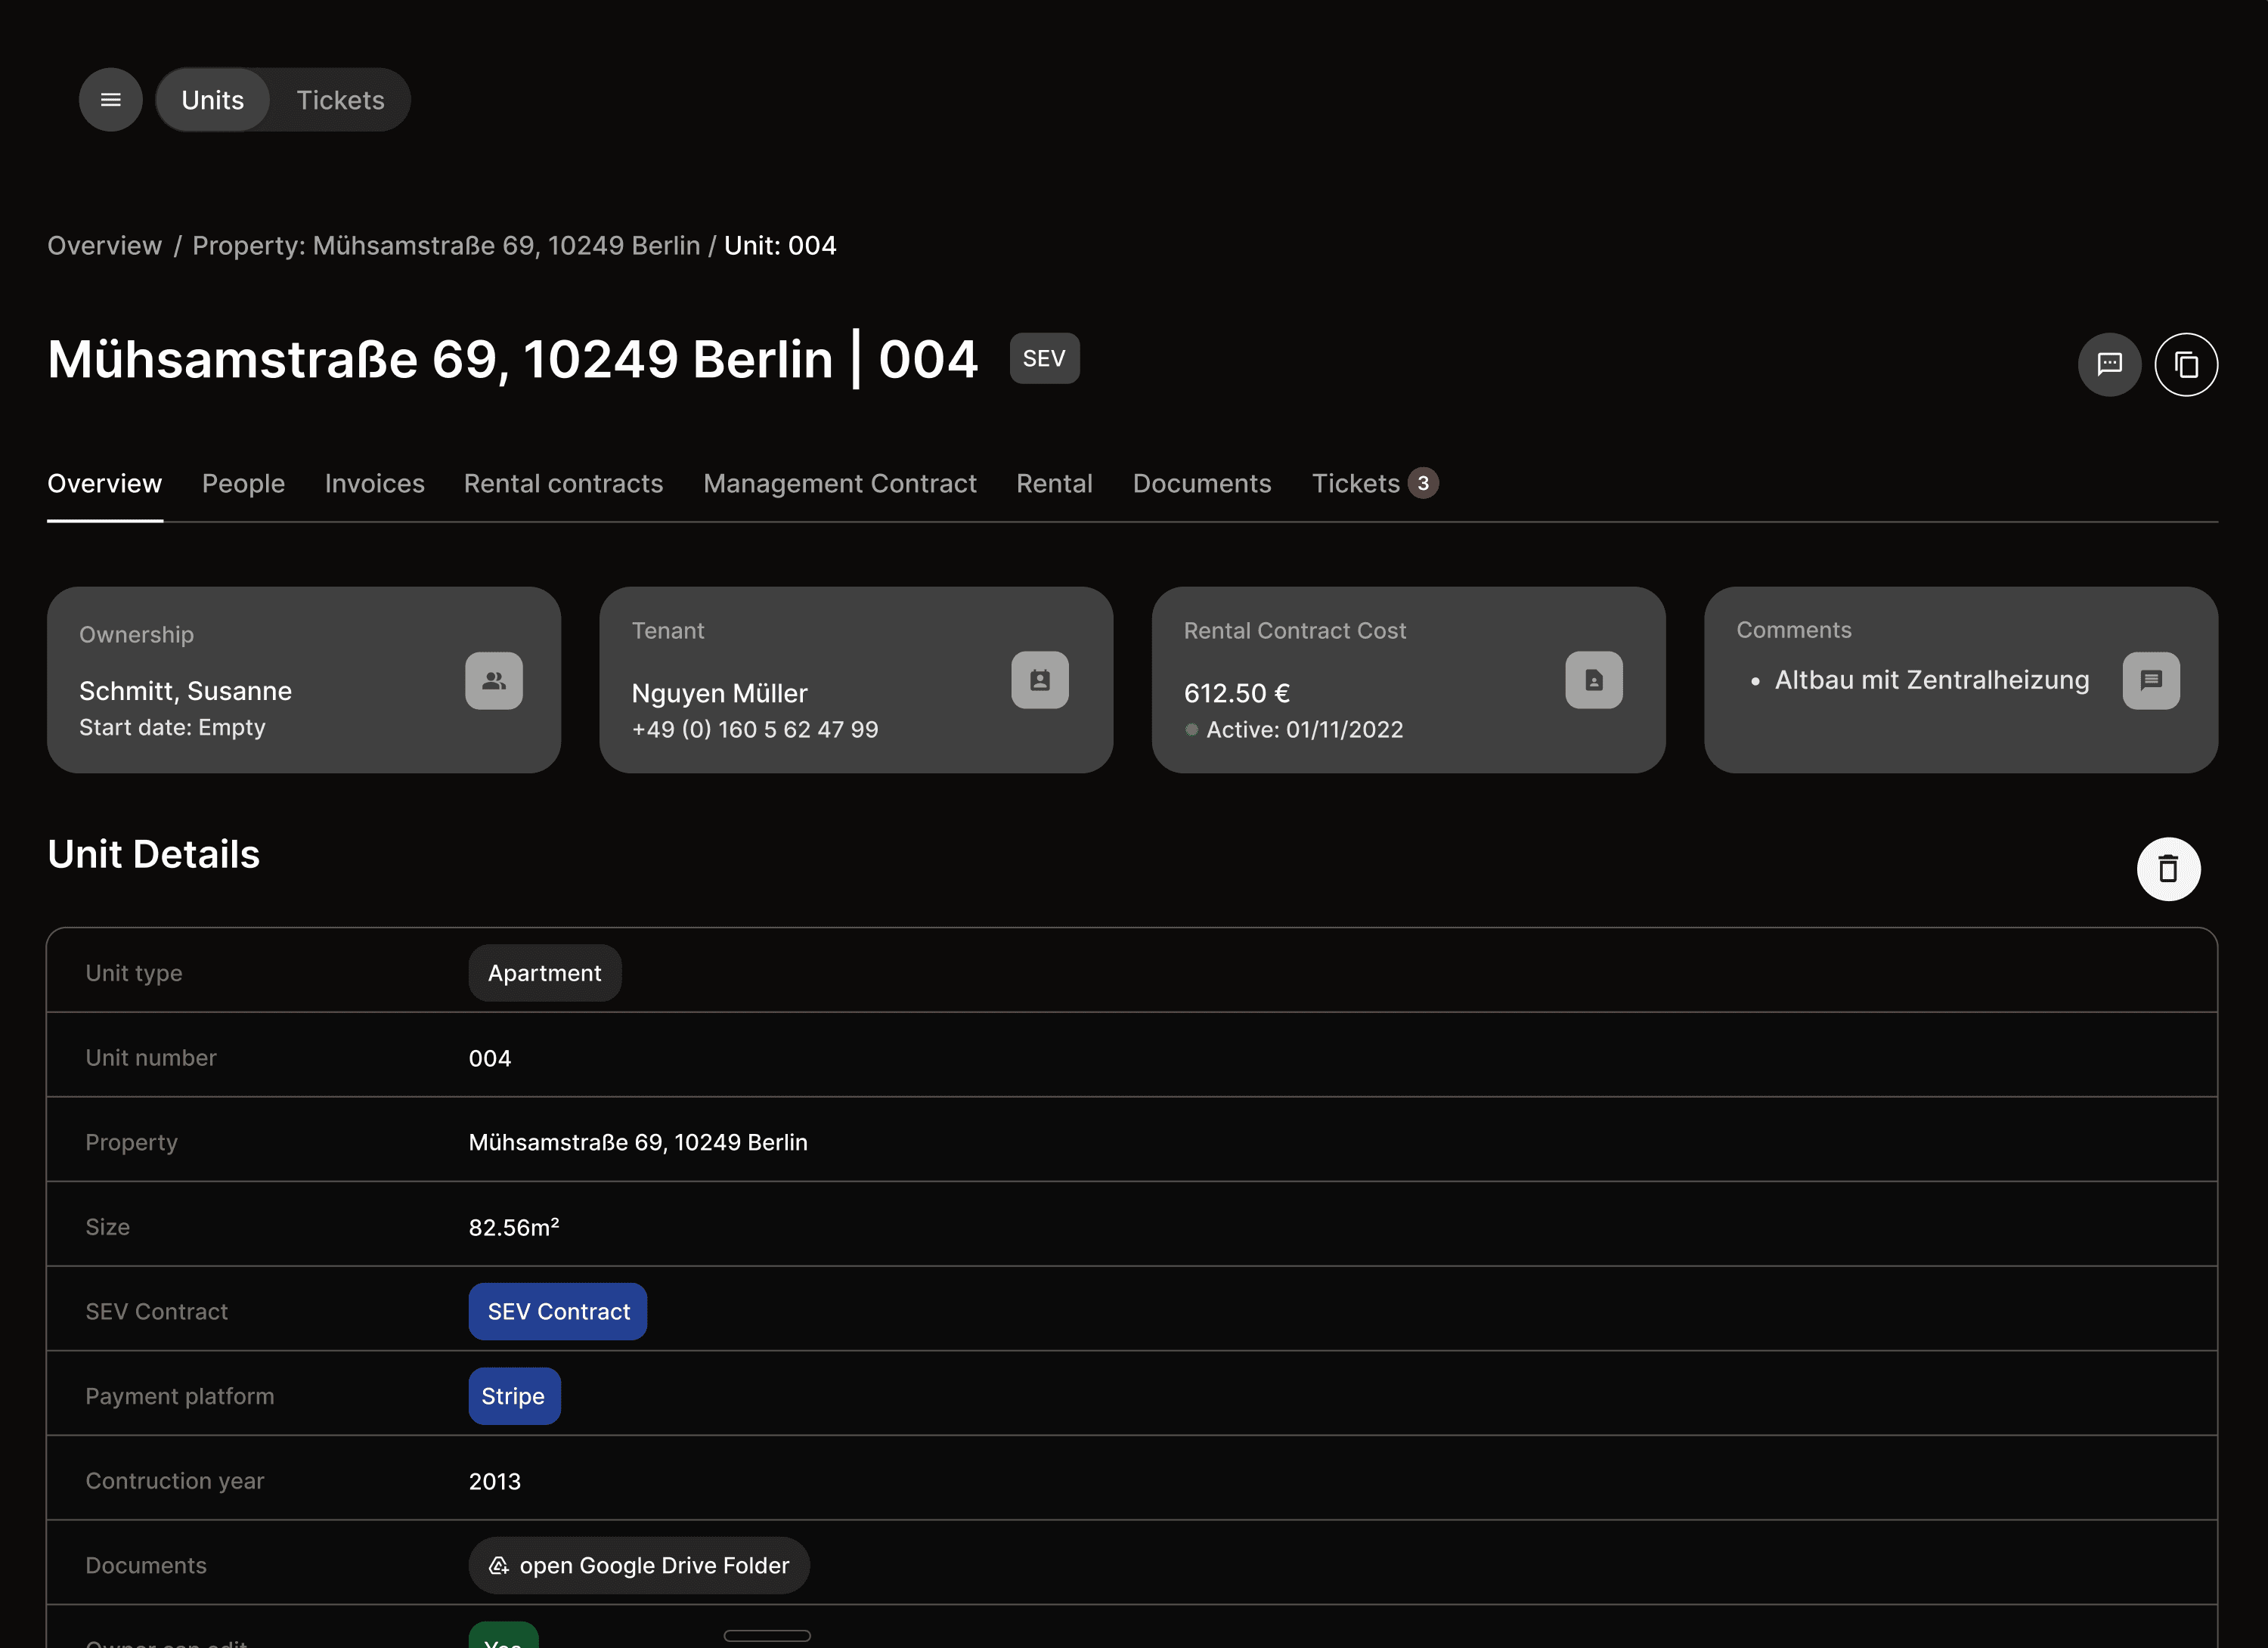2268x1648 pixels.
Task: Toggle the Owner can edit switch
Action: (x=767, y=1636)
